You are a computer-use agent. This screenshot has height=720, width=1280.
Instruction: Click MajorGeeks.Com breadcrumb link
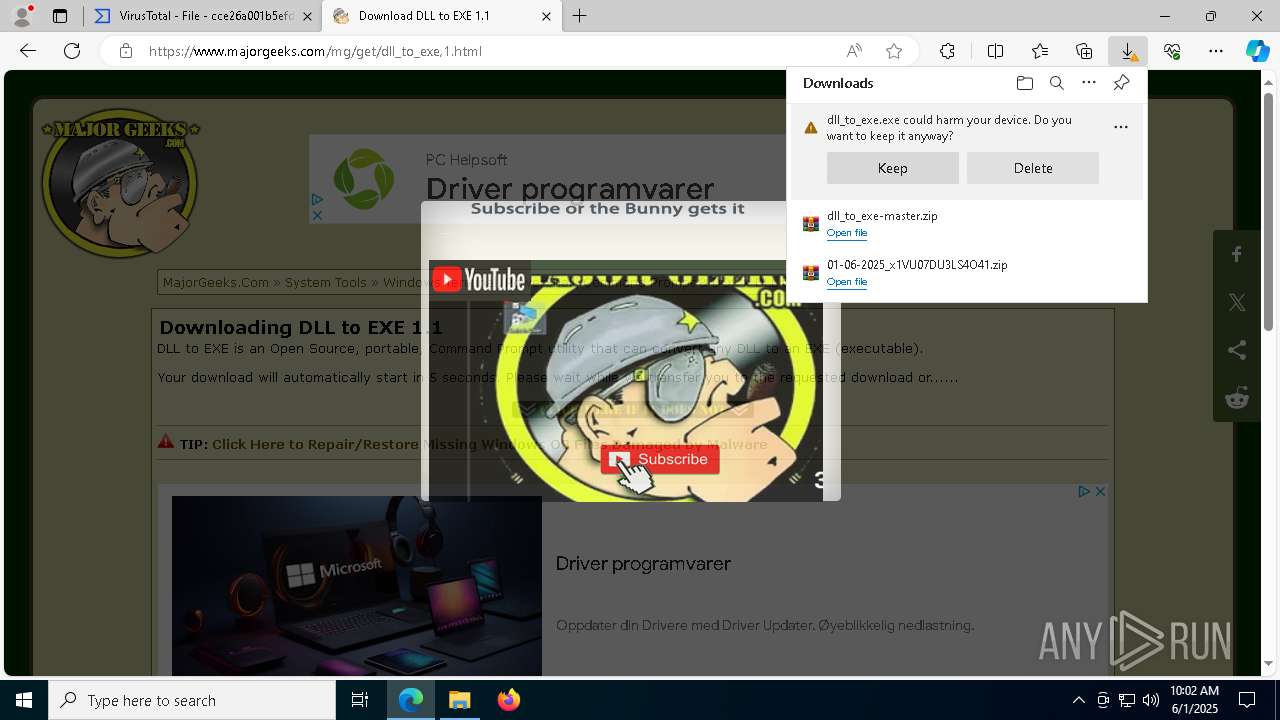216,283
